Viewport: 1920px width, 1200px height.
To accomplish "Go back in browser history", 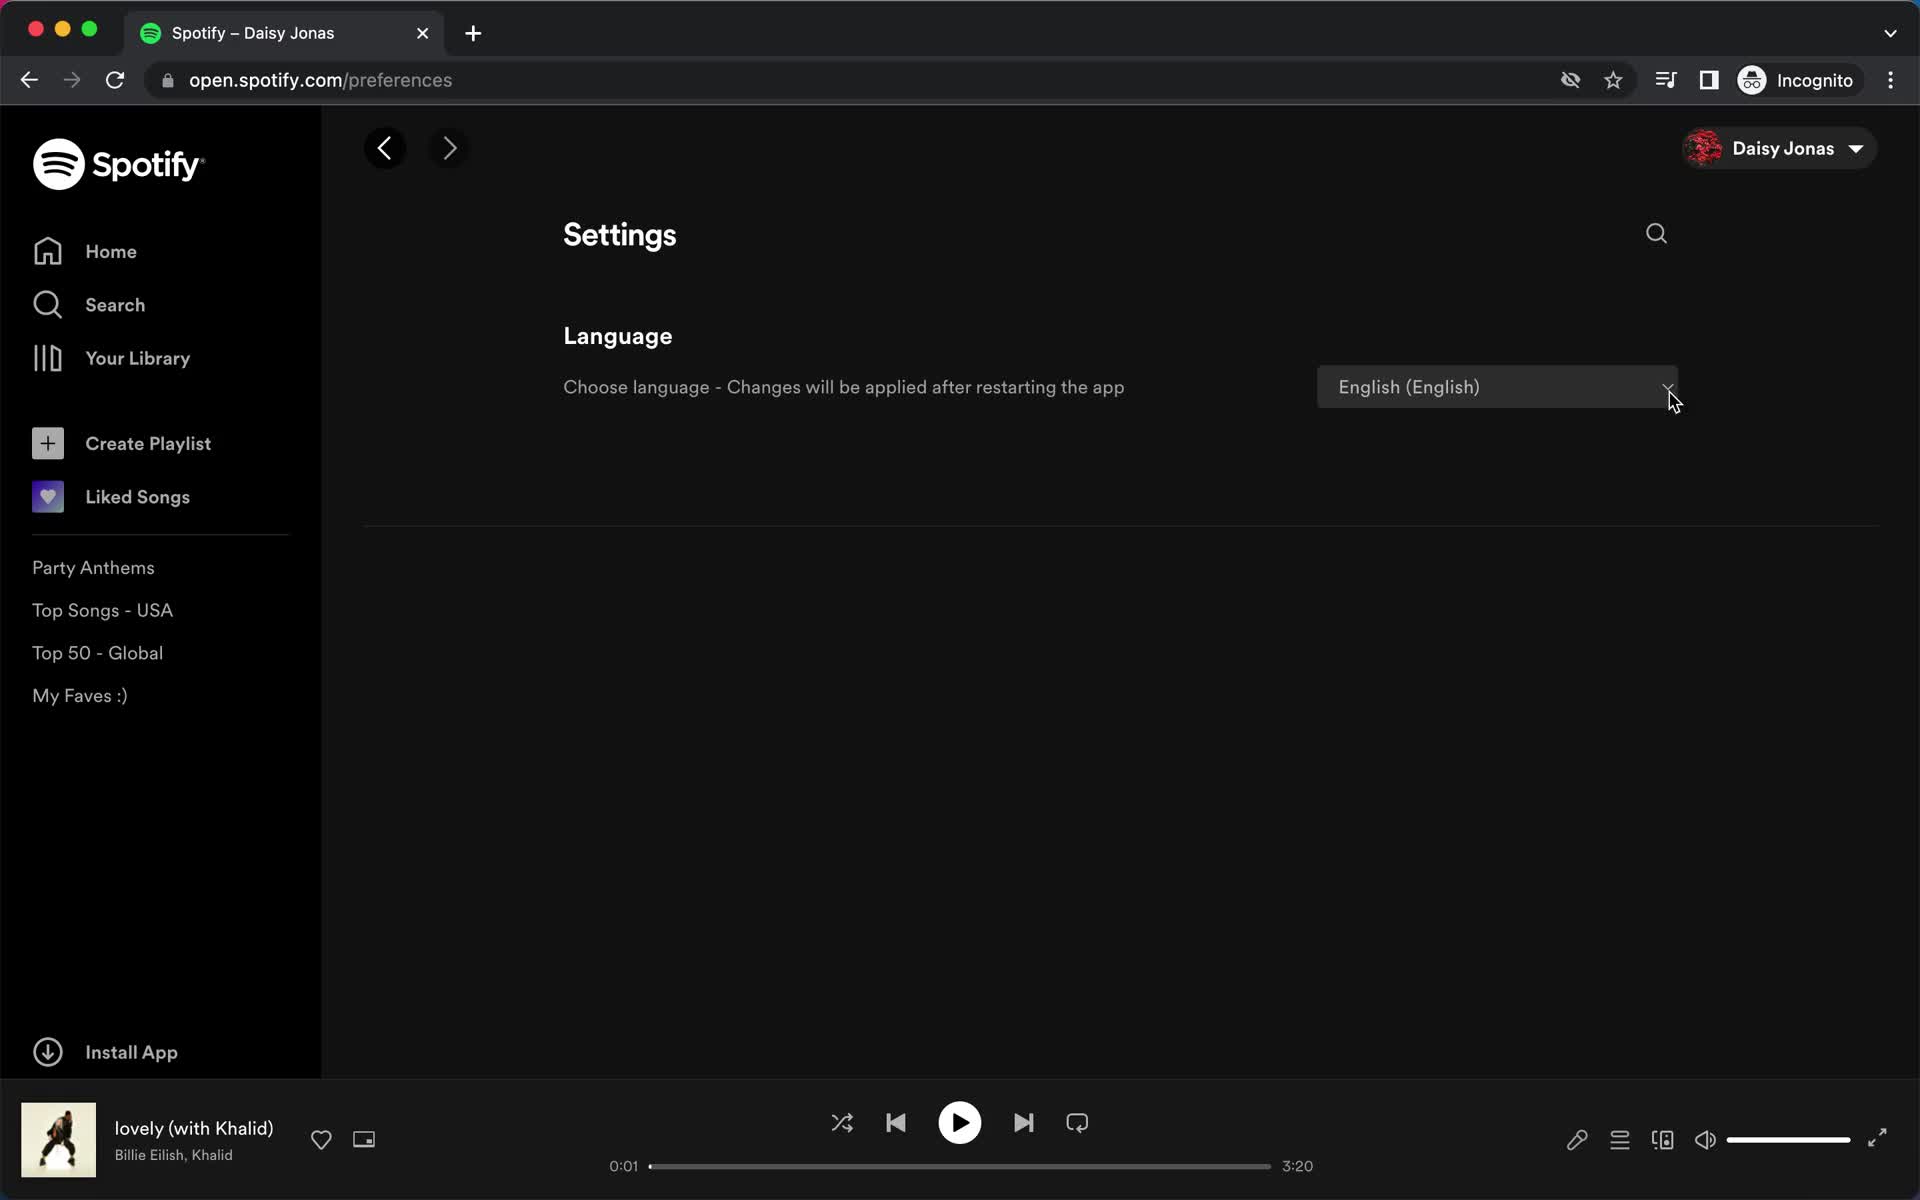I will tap(29, 80).
